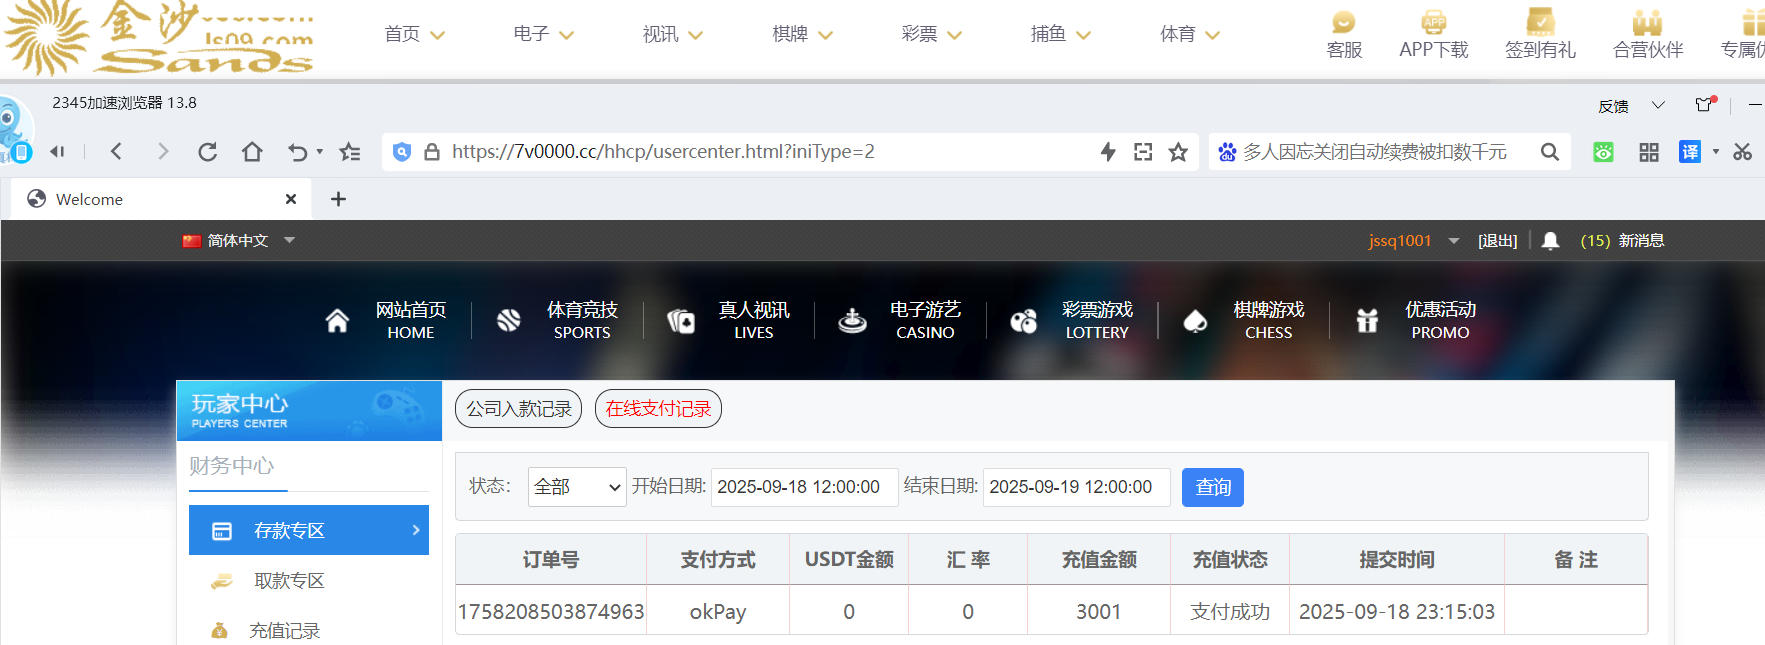Click the blue 查询 button
This screenshot has height=645, width=1765.
(1212, 487)
